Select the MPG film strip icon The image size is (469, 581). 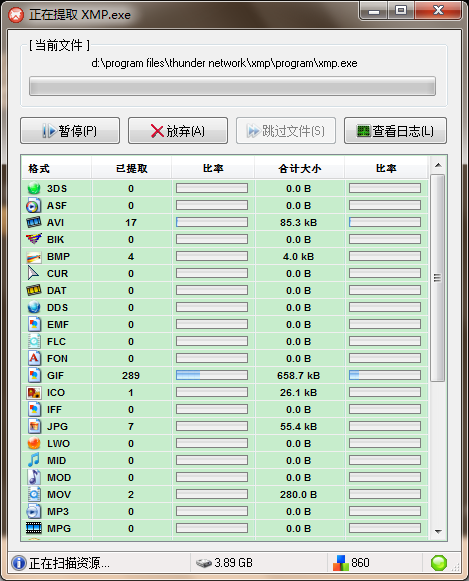click(34, 528)
